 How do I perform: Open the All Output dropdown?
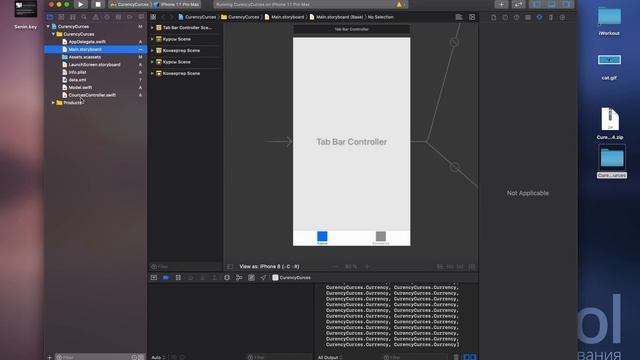pyautogui.click(x=330, y=357)
